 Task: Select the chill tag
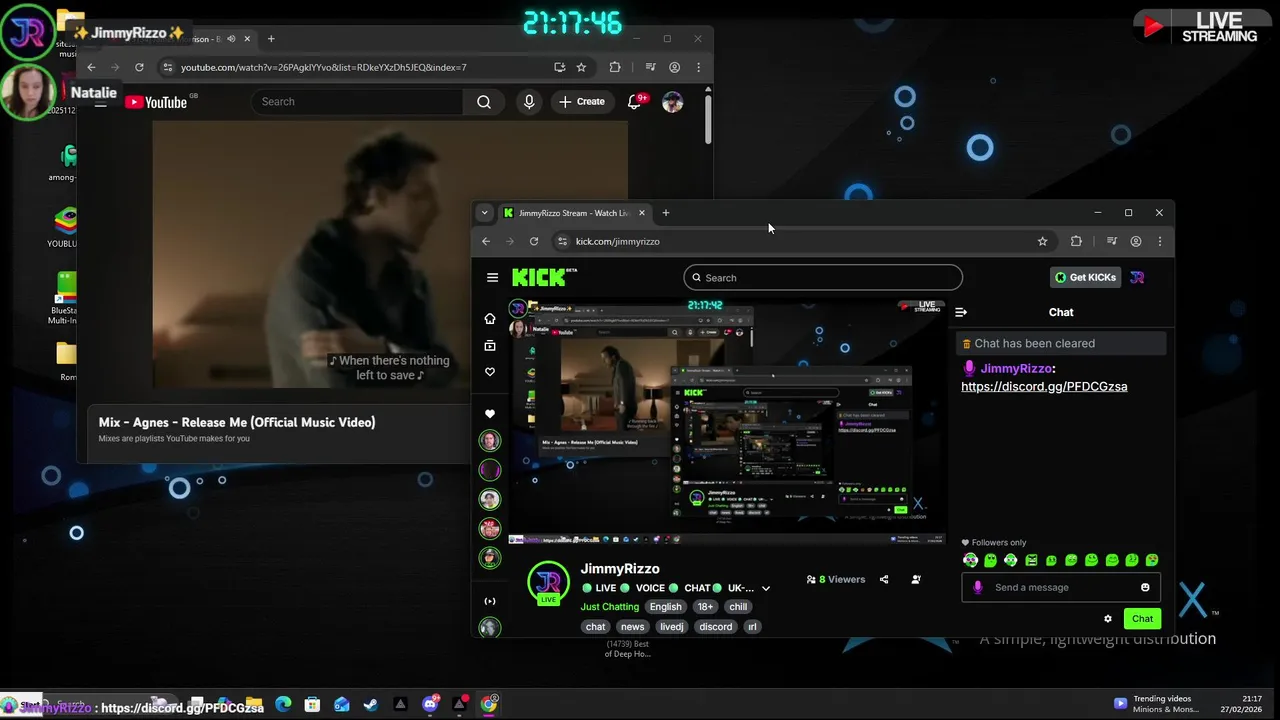pyautogui.click(x=738, y=607)
